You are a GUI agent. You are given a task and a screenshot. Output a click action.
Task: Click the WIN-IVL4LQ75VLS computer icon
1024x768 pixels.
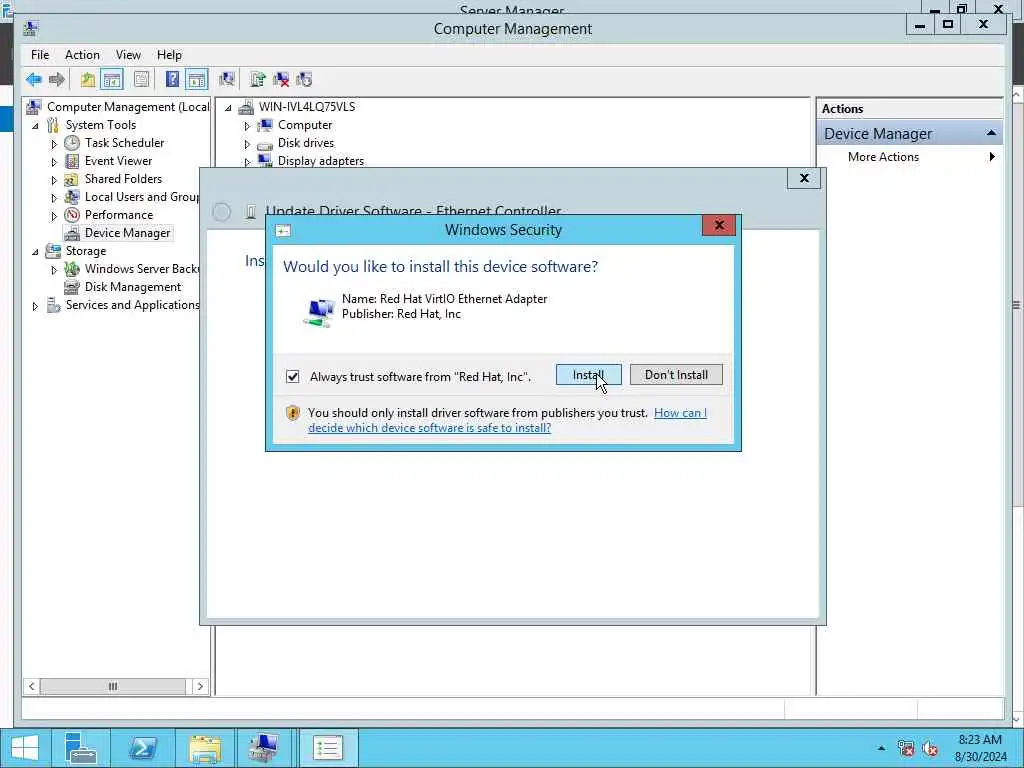[x=246, y=106]
